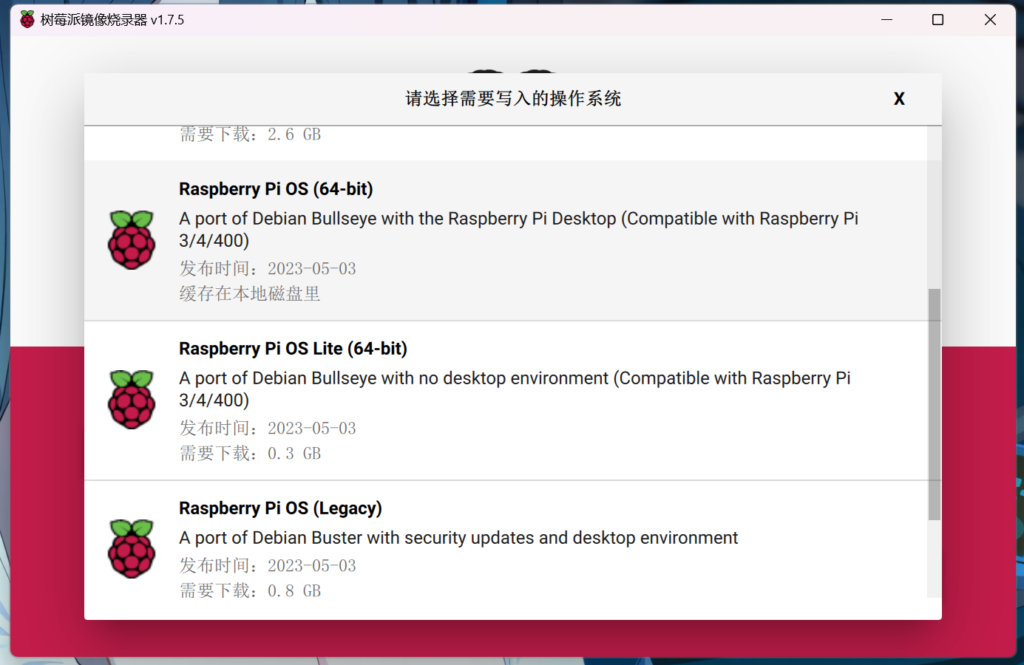Select Raspberry Pi OS (Legacy) title
Image resolution: width=1024 pixels, height=665 pixels.
coord(281,508)
